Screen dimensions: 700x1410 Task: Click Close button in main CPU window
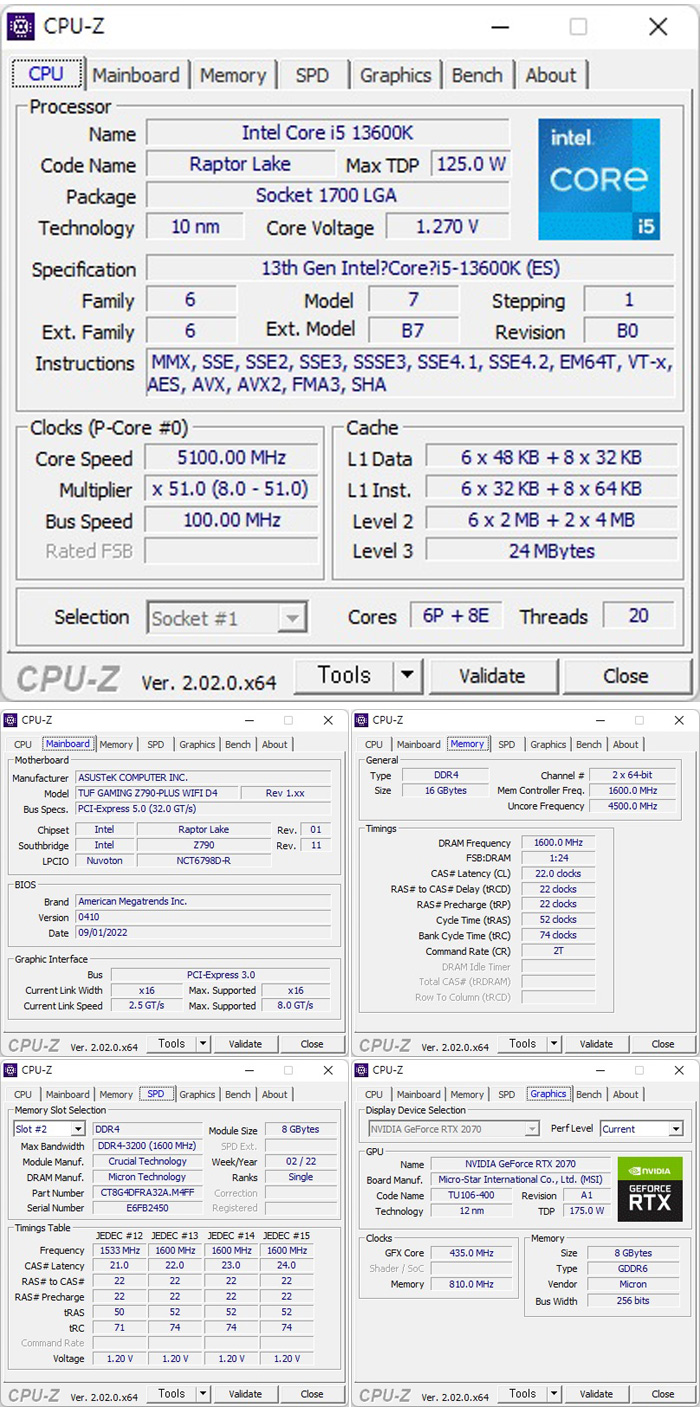coord(626,676)
